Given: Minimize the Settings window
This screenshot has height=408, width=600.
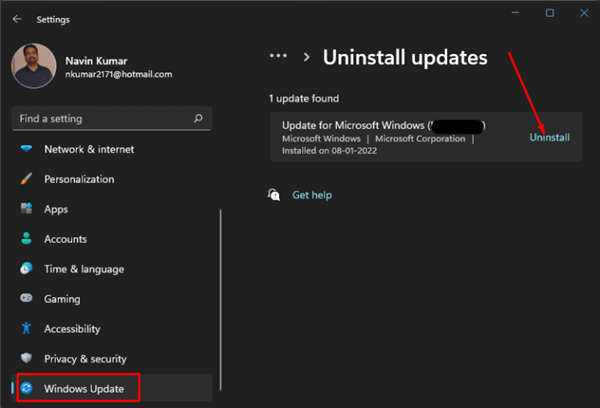Looking at the screenshot, I should click(516, 13).
